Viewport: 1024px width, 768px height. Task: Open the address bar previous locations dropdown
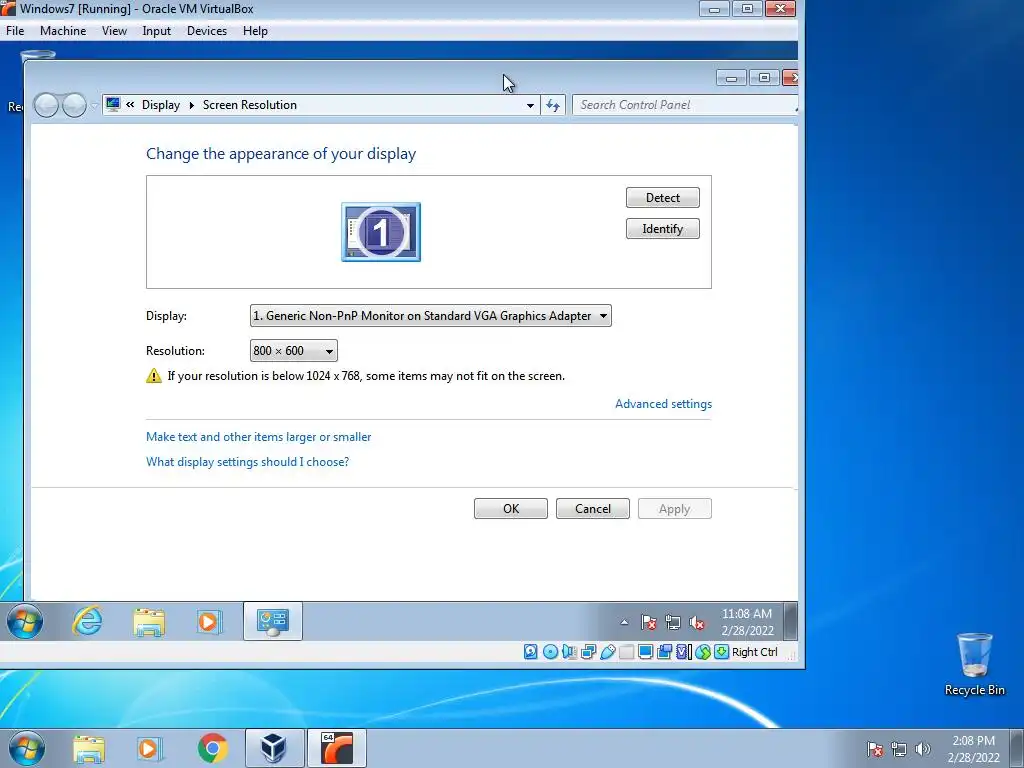[530, 105]
